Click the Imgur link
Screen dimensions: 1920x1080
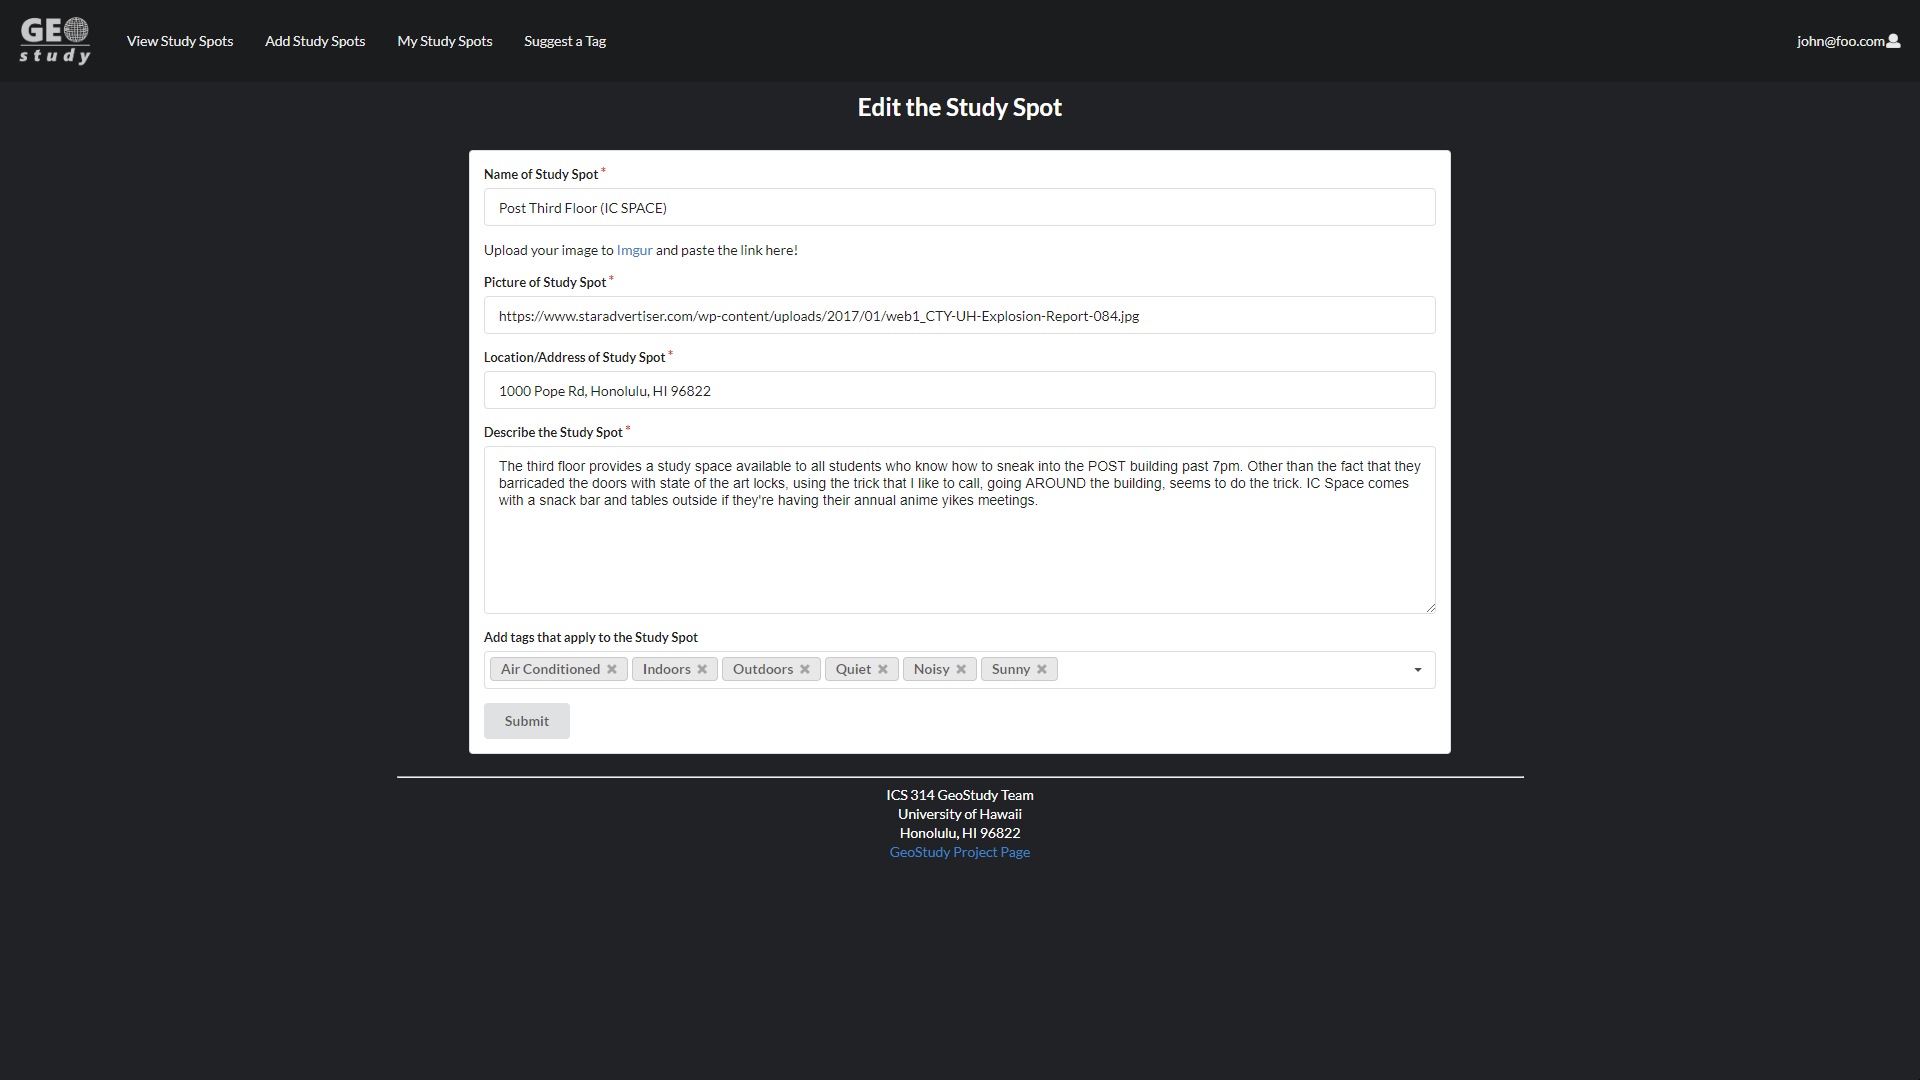(x=634, y=249)
